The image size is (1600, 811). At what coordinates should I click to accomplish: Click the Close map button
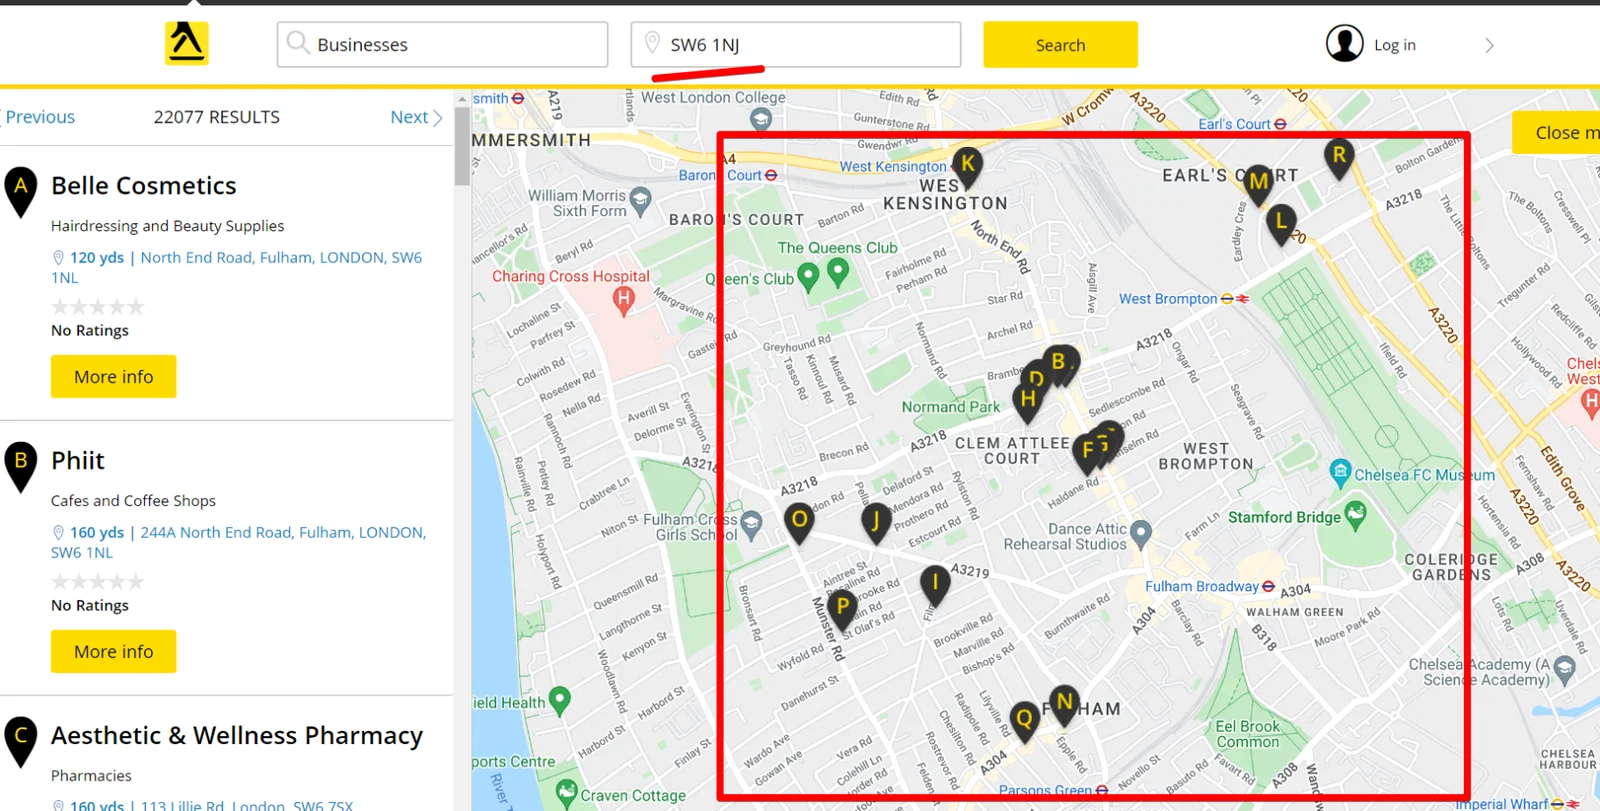(1556, 133)
